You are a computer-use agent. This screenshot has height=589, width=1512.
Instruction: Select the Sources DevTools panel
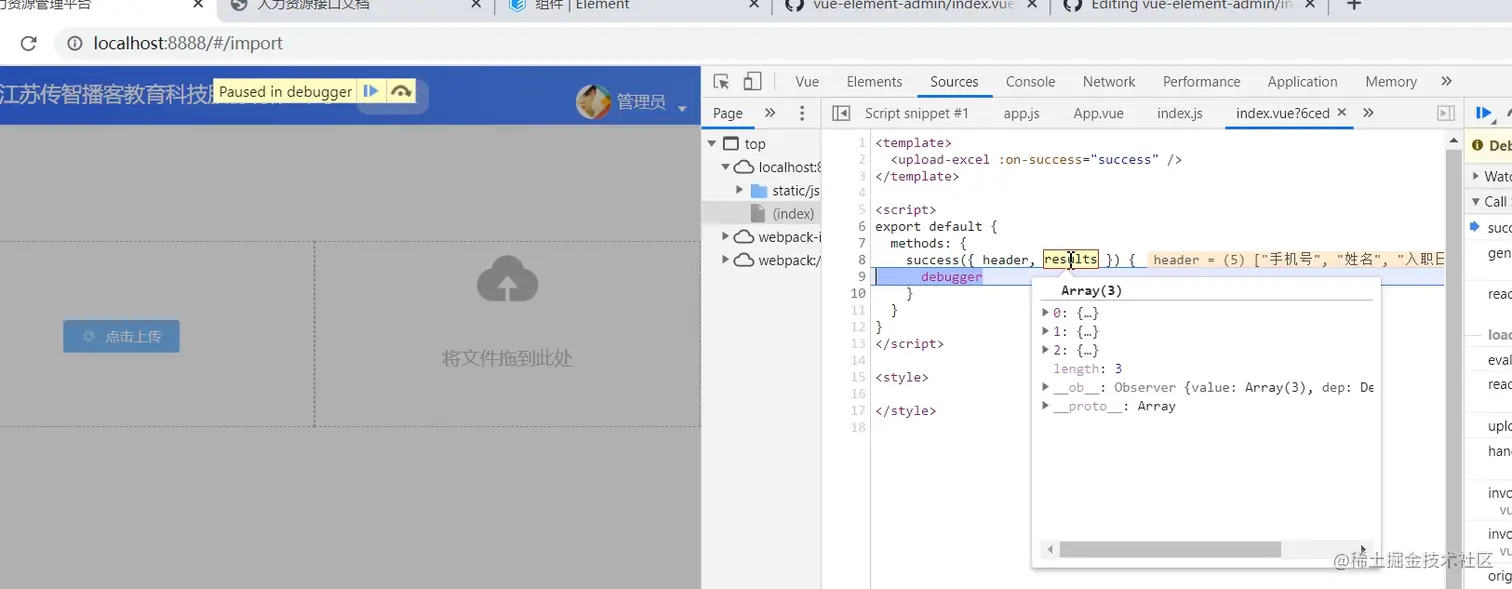pyautogui.click(x=954, y=82)
